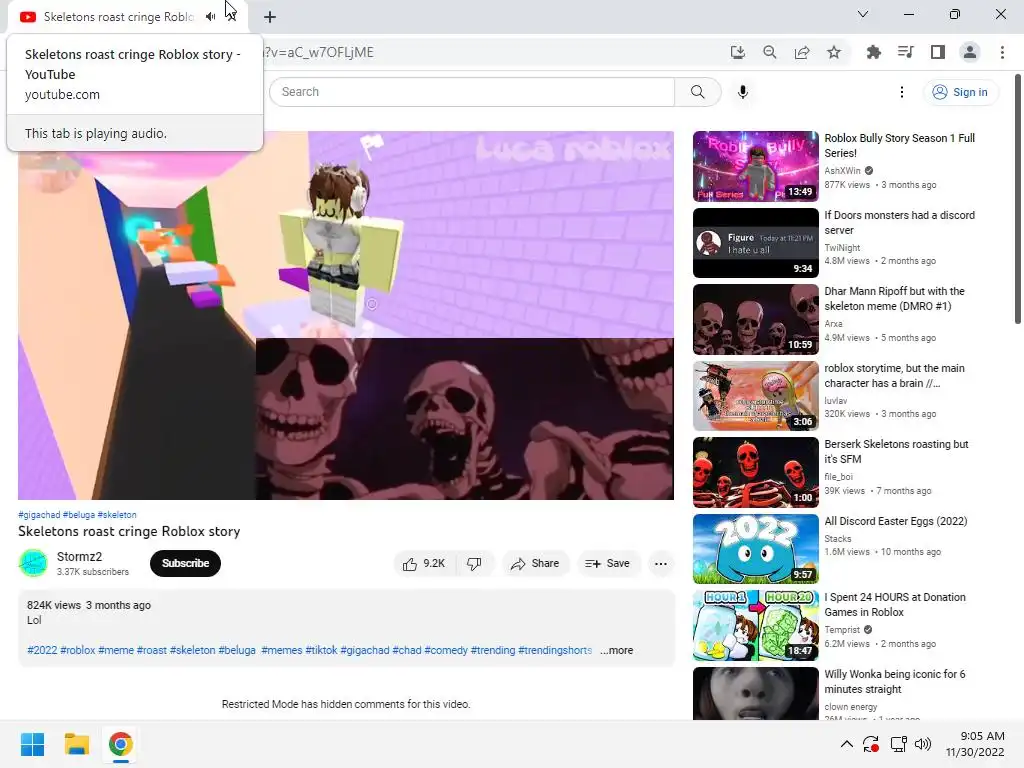The image size is (1024, 768).
Task: Open If Doors monsters had discord thumbnail
Action: 756,243
